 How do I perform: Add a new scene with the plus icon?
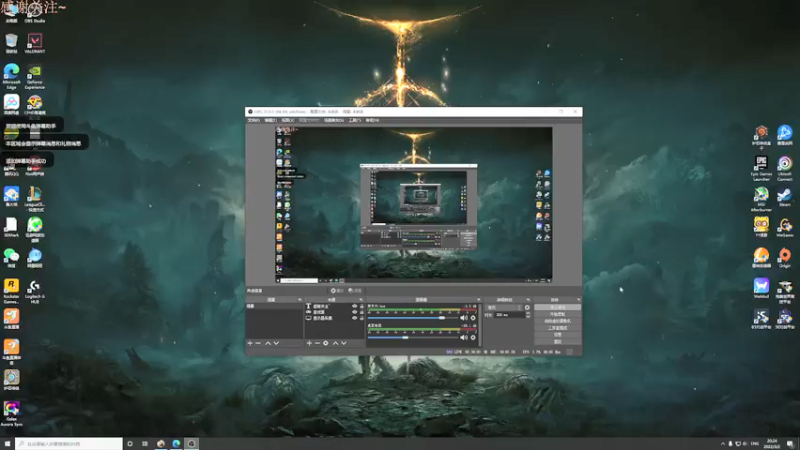(250, 343)
